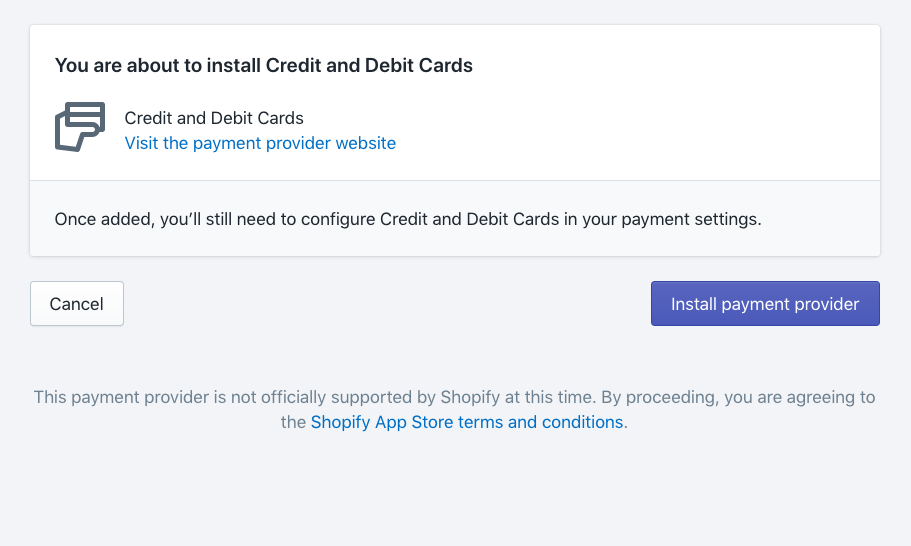Click the 'conditions' word in the terms link
The width and height of the screenshot is (911, 546).
click(x=583, y=422)
